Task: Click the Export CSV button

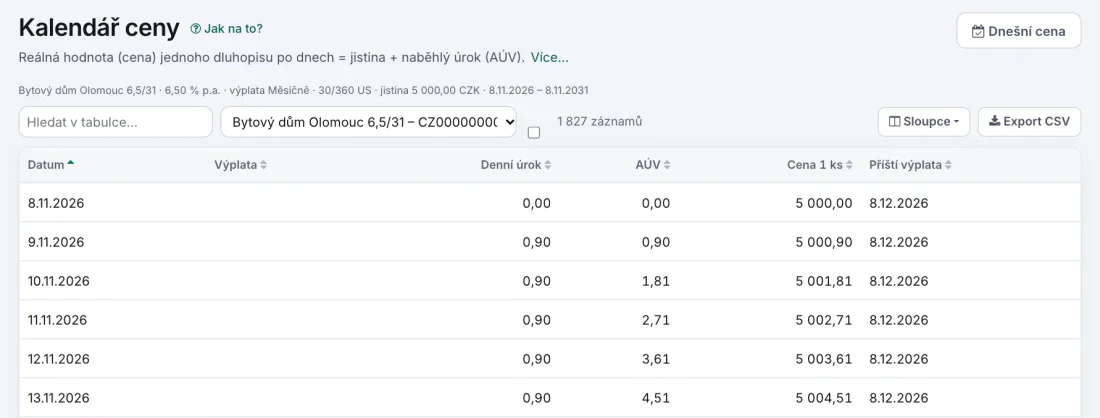Action: pos(1029,121)
